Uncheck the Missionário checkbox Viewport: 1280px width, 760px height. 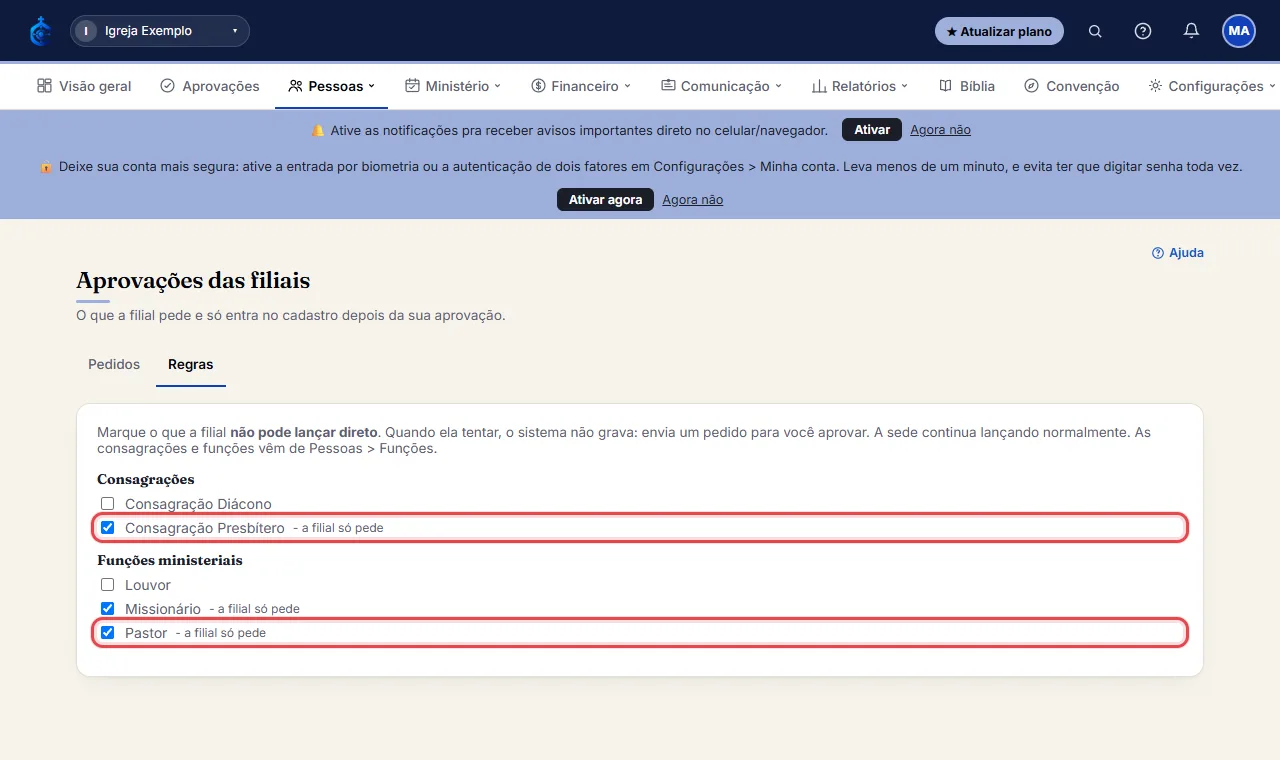click(108, 608)
